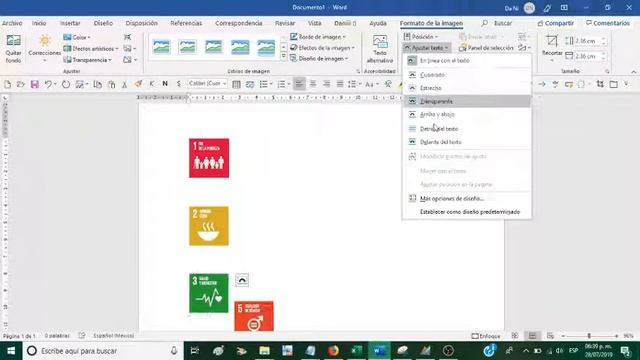
Task: Toggle underline S formatting
Action: 178,84
